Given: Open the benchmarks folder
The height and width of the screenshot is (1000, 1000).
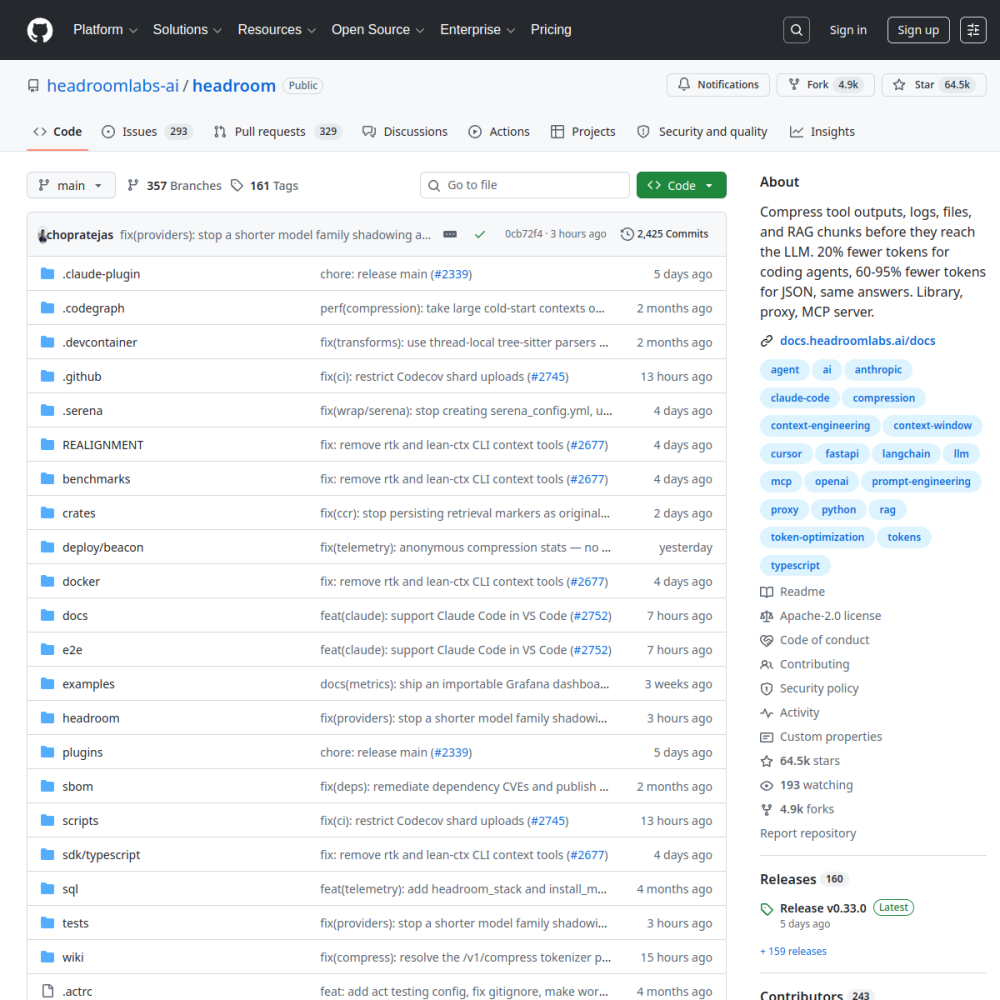Looking at the screenshot, I should pyautogui.click(x=96, y=479).
